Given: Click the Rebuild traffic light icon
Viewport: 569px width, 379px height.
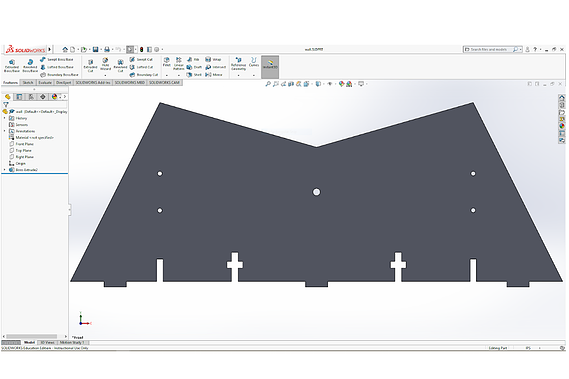Looking at the screenshot, I should click(x=142, y=49).
